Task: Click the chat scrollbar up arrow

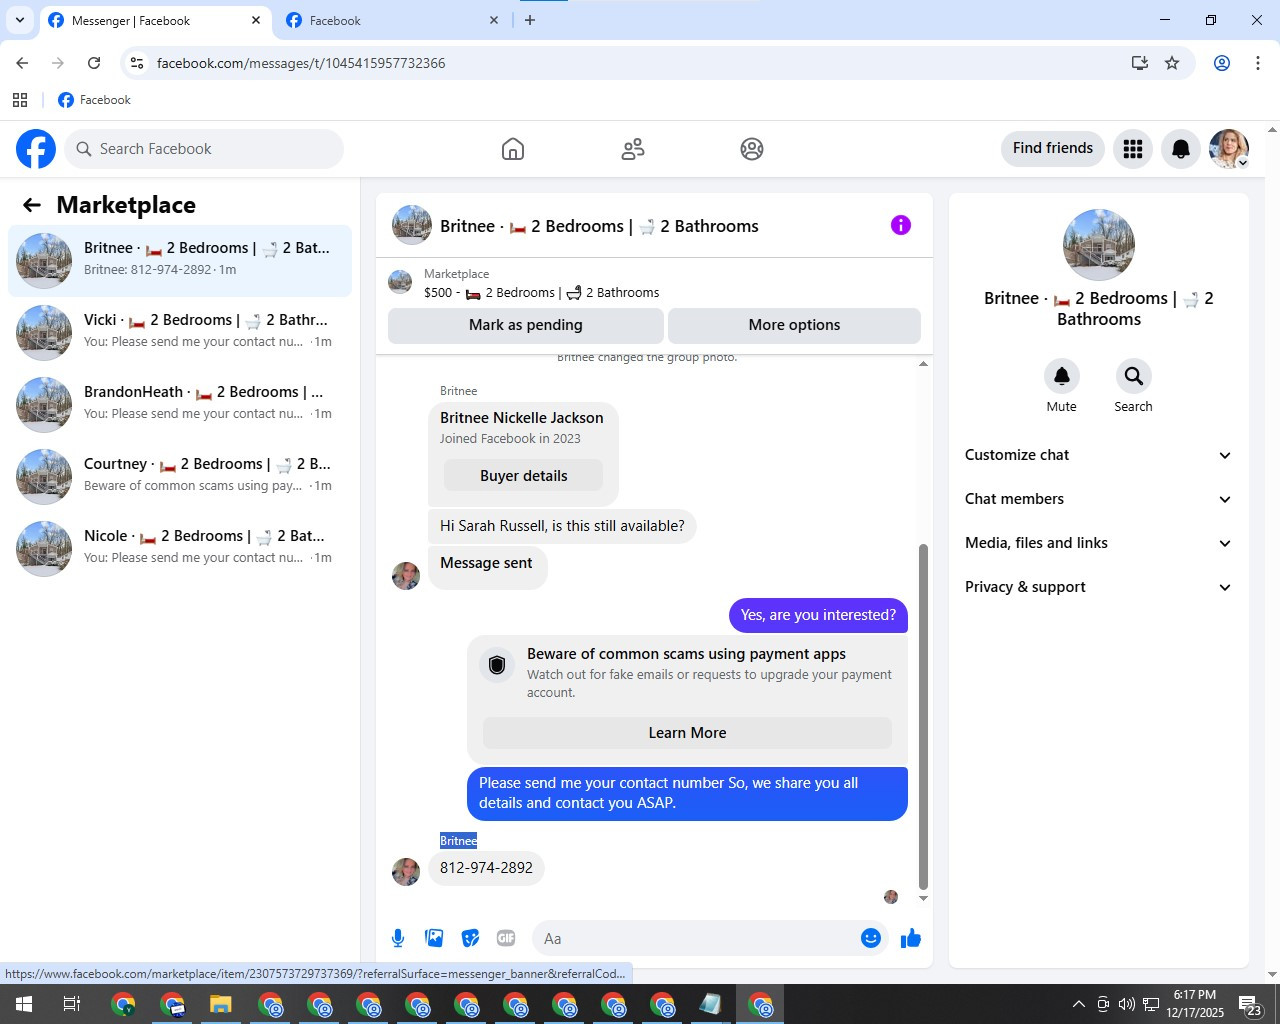Action: coord(923,364)
